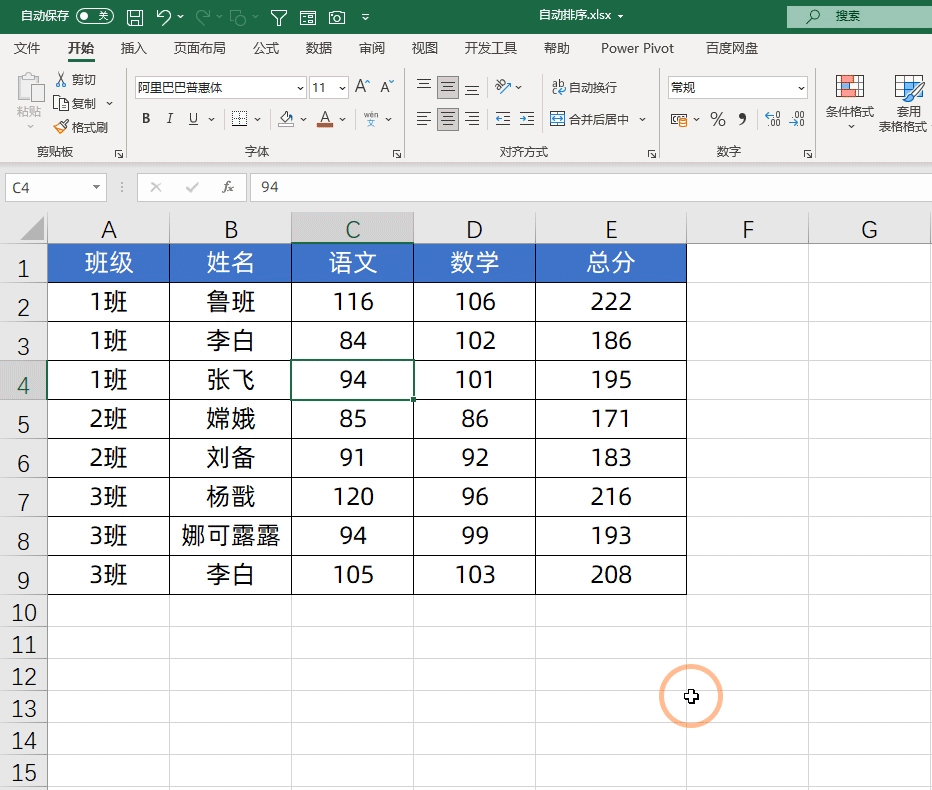Screen dimensions: 932x790
Task: Click the percent style icon
Action: tap(717, 119)
